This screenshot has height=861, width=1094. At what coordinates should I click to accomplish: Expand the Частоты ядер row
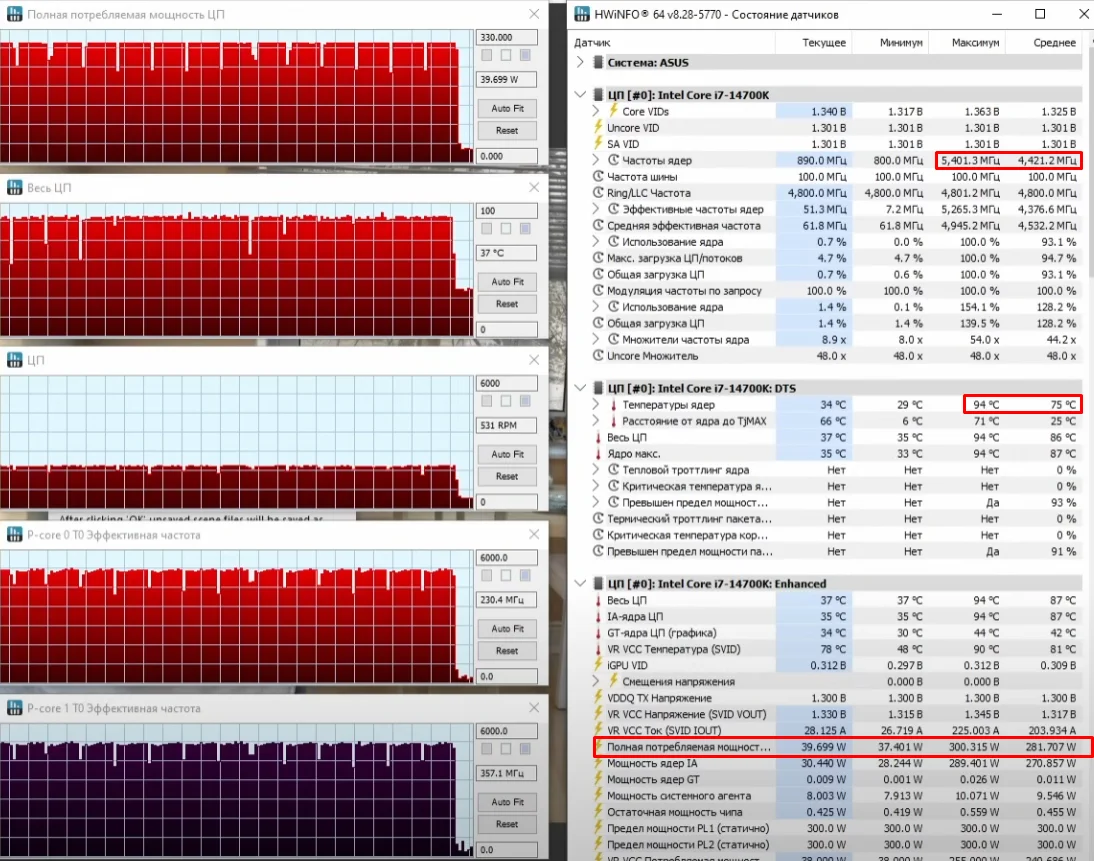pos(596,160)
